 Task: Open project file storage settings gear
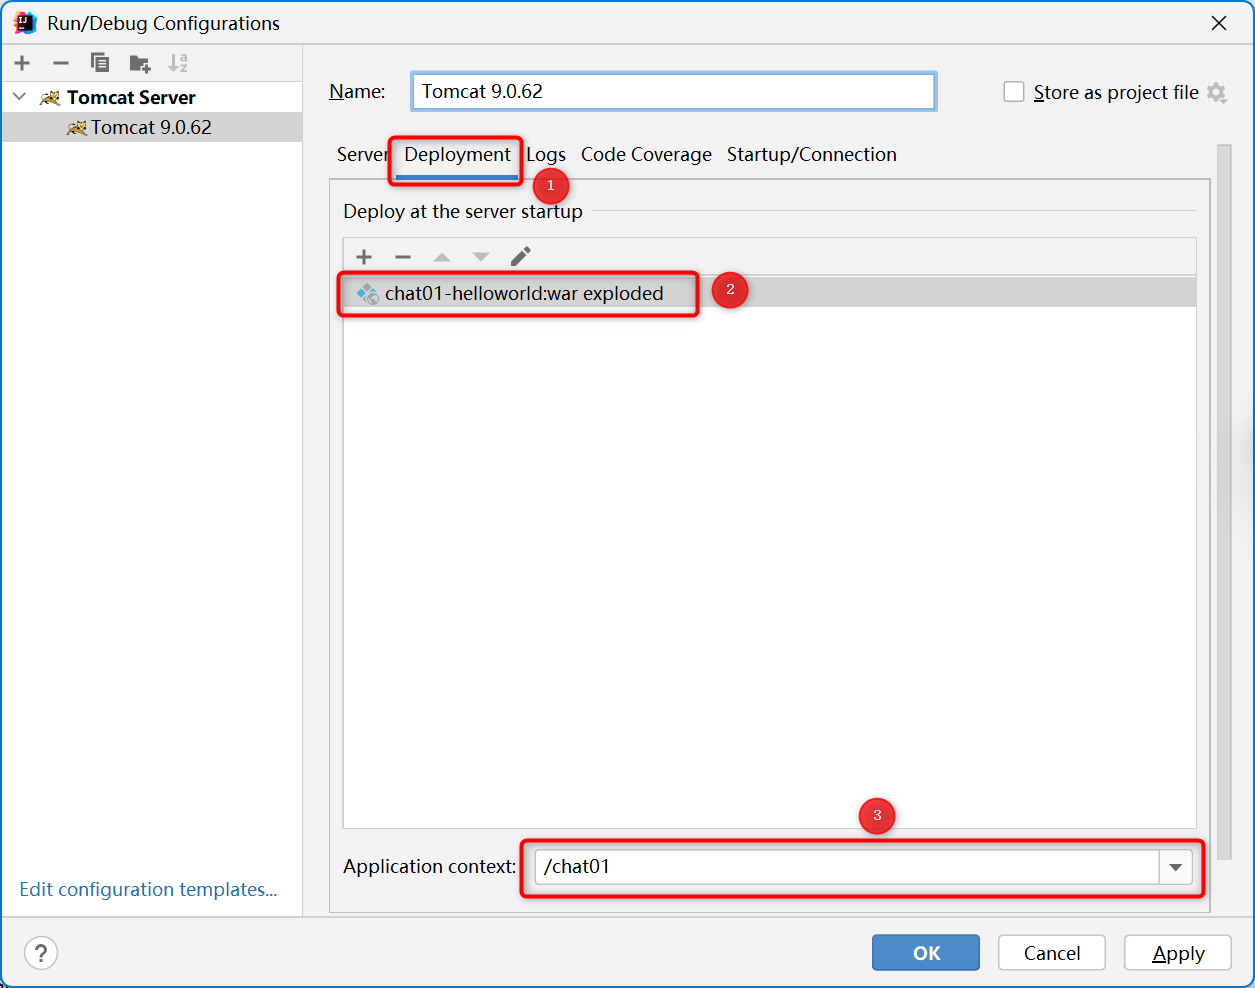coord(1217,92)
